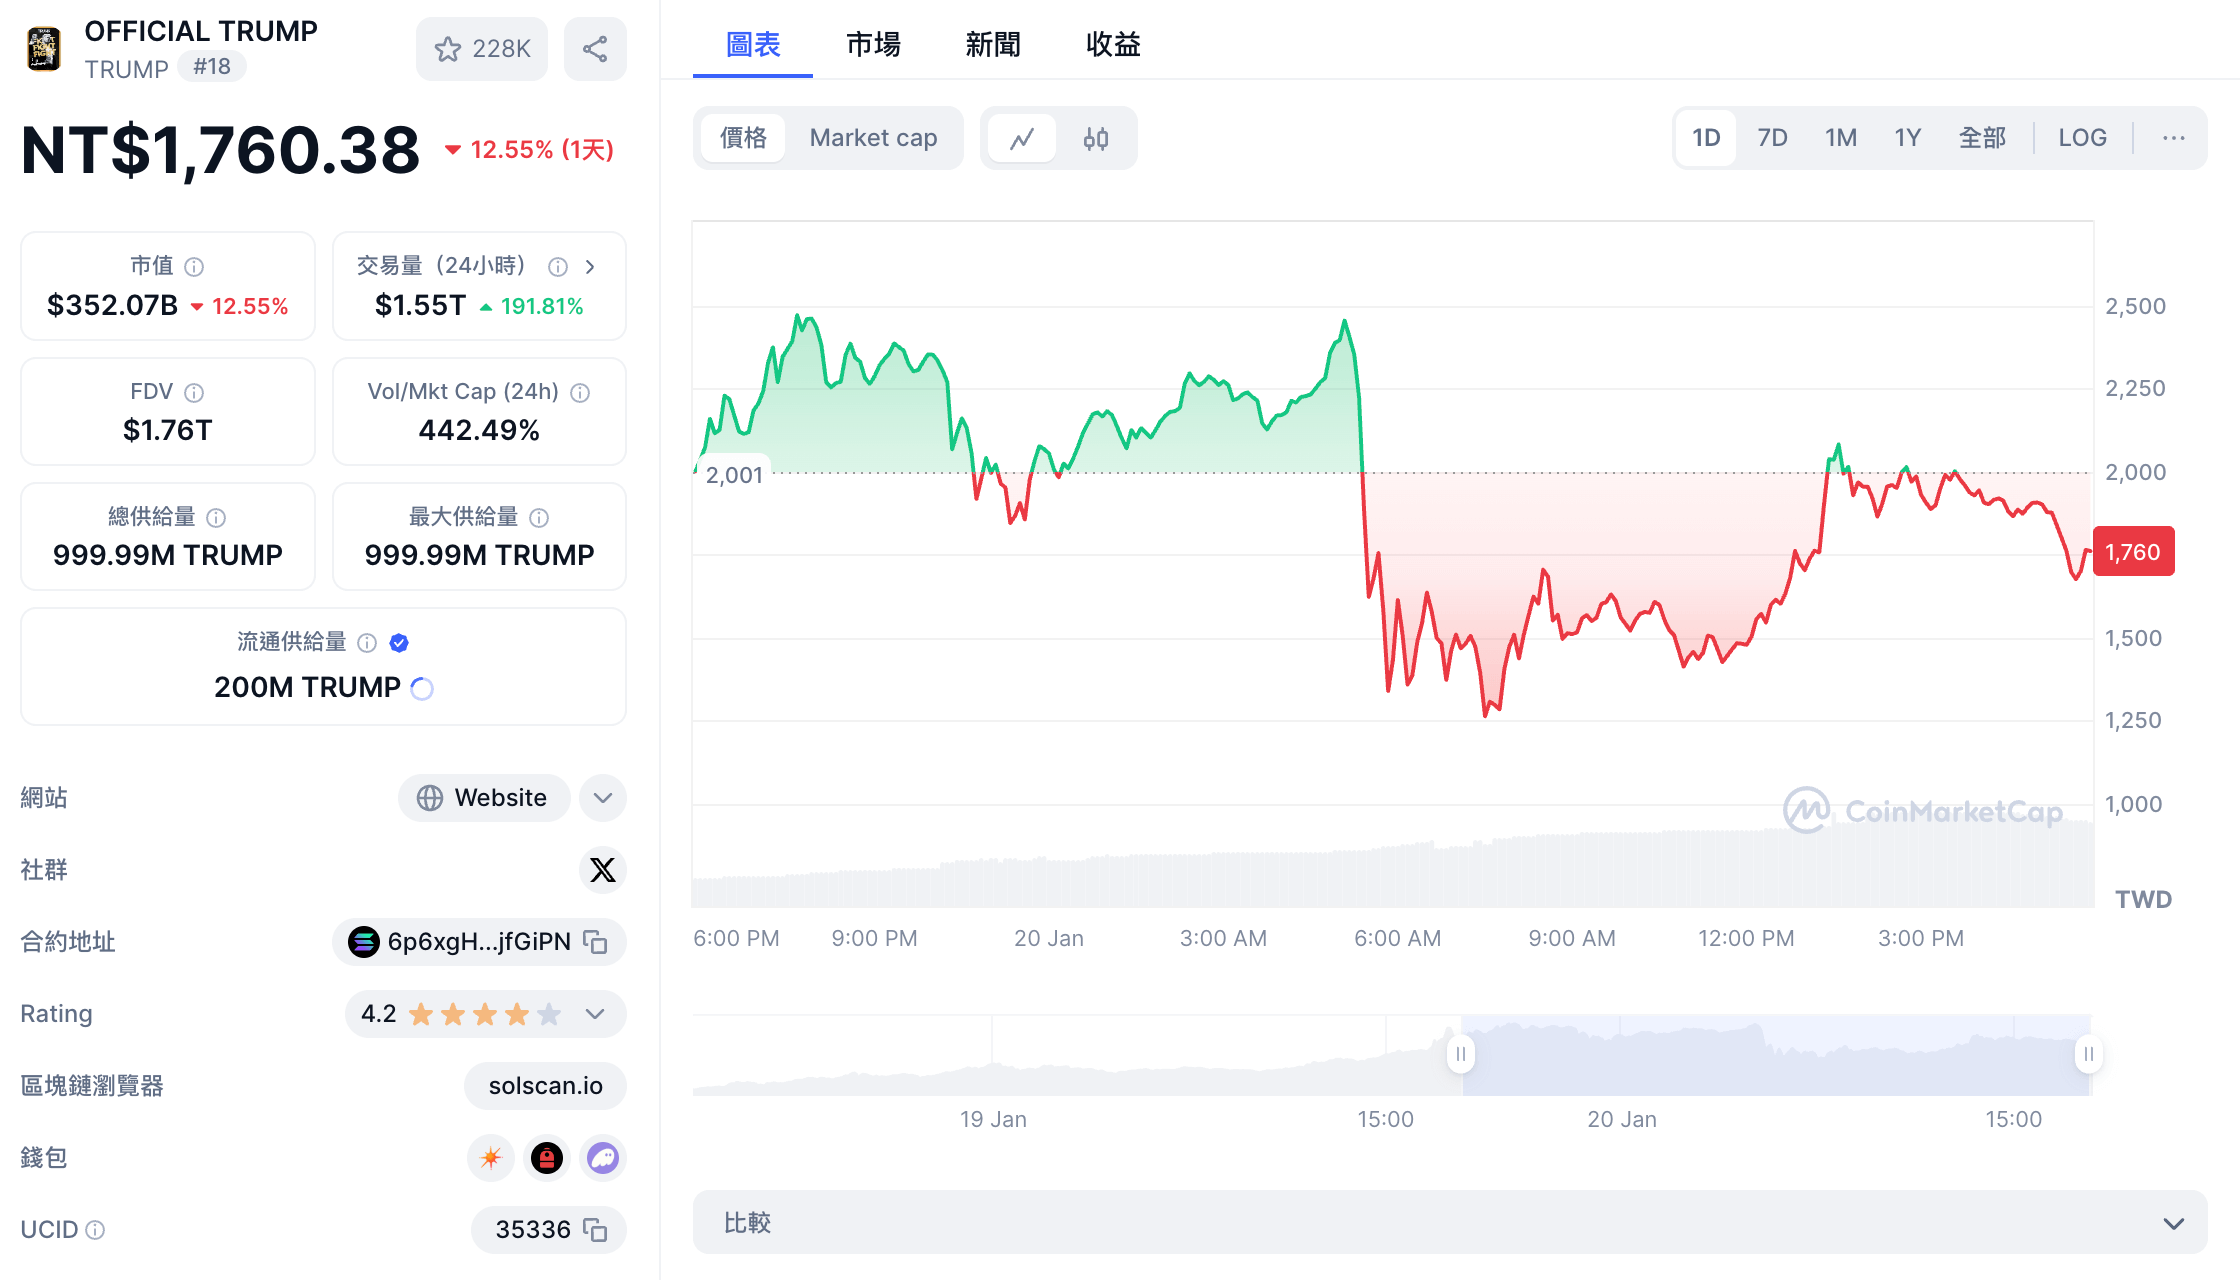The height and width of the screenshot is (1280, 2240).
Task: Copy the UCID 35336 value
Action: click(596, 1230)
